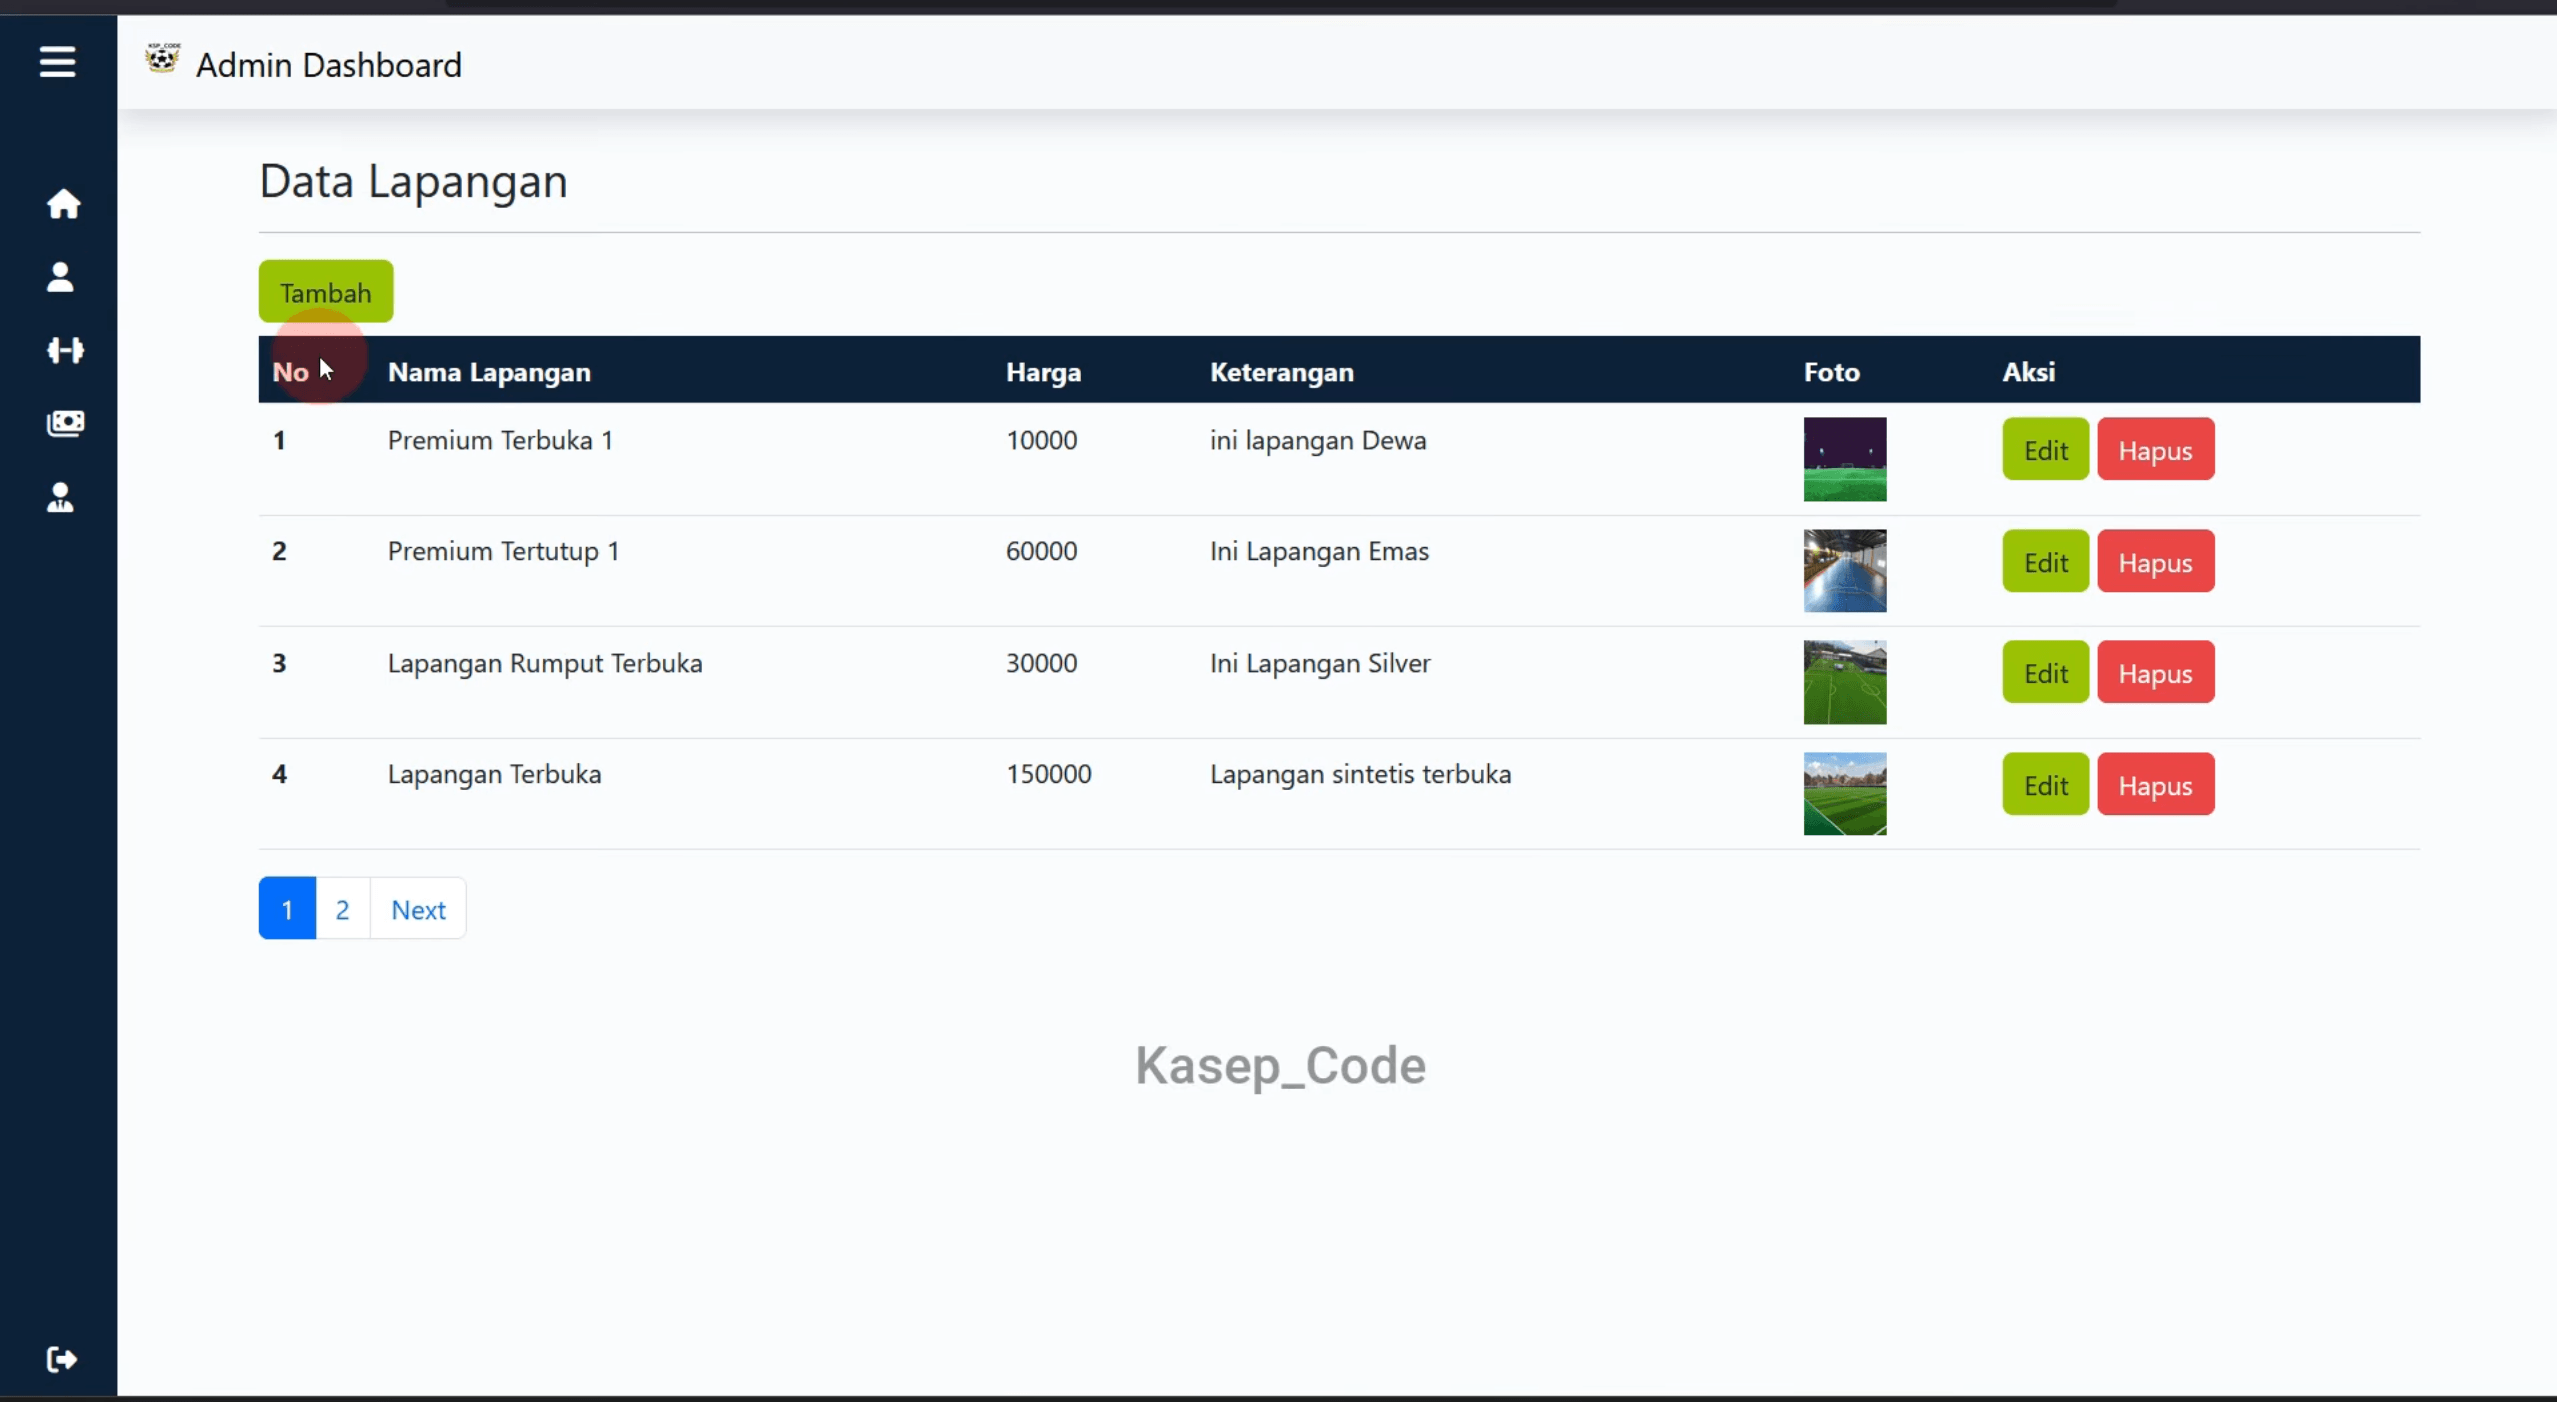Click the Keterangan column header
The height and width of the screenshot is (1402, 2557).
[1282, 372]
